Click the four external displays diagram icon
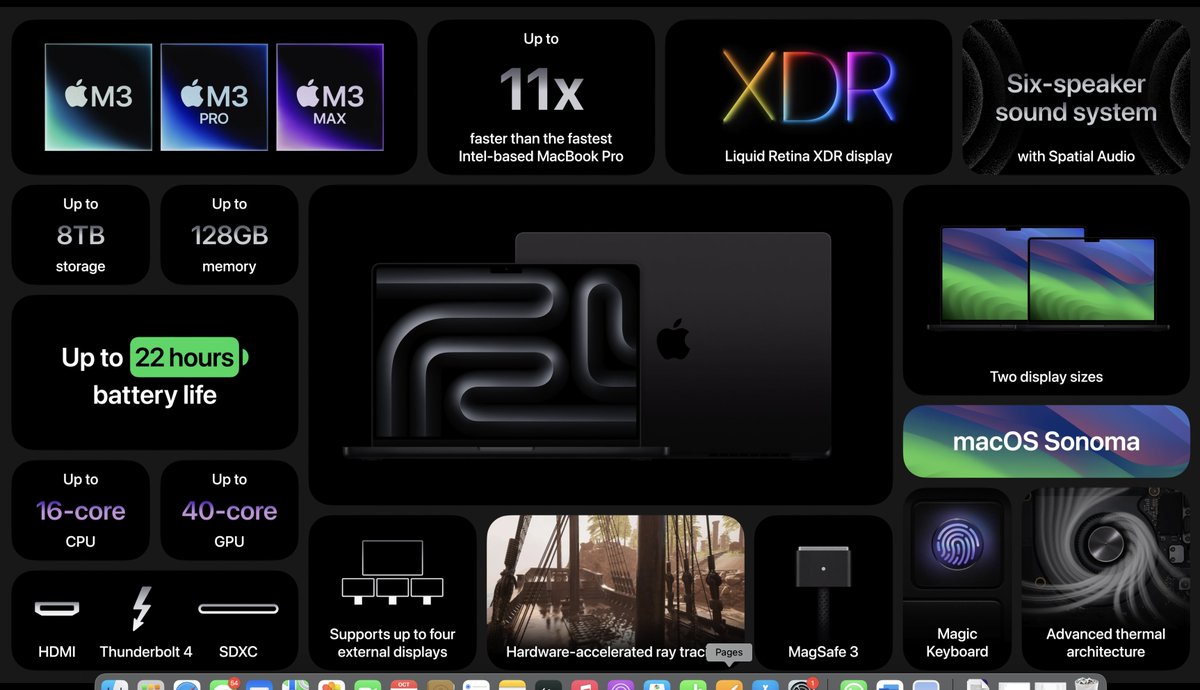Viewport: 1200px width, 690px height. coord(392,572)
